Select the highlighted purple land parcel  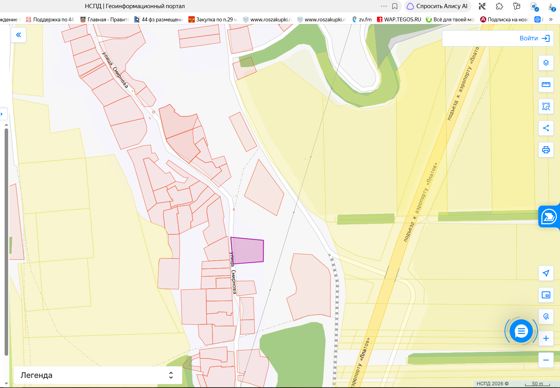point(247,250)
